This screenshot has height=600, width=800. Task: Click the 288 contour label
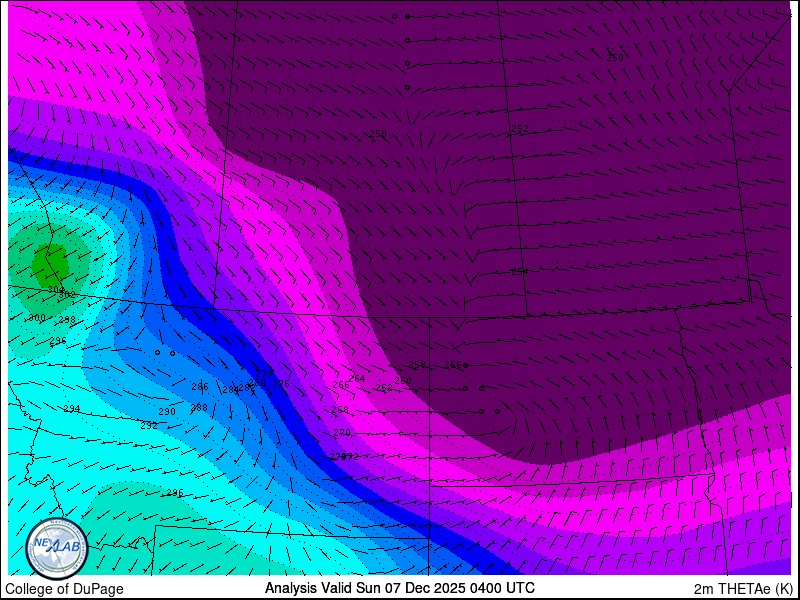[199, 408]
